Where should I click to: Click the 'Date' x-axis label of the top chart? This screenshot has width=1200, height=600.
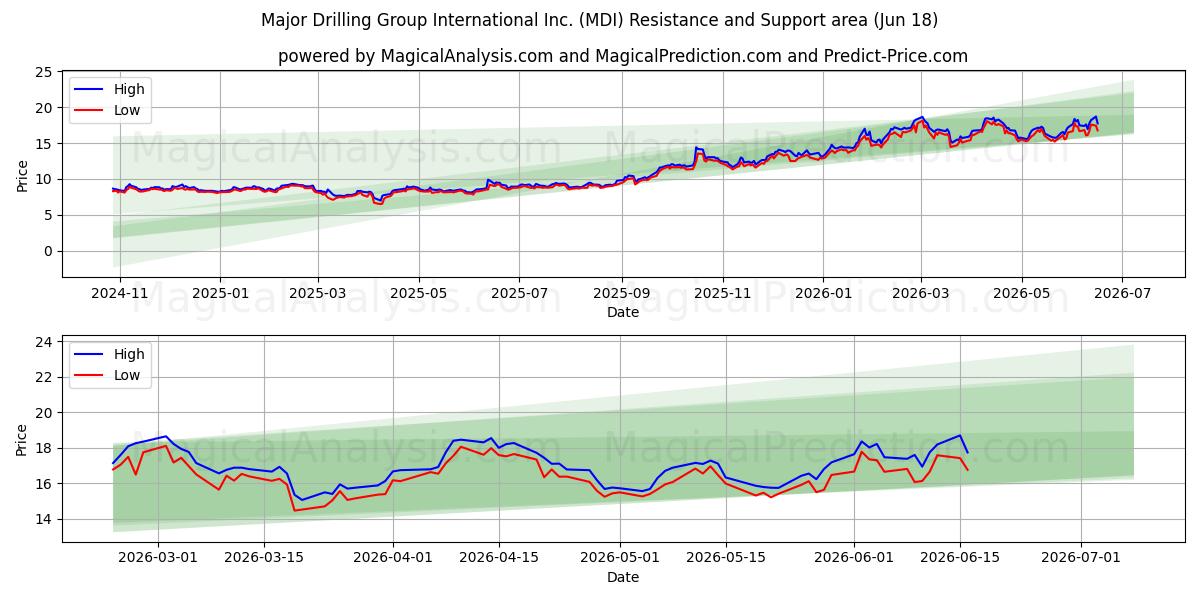coord(623,313)
